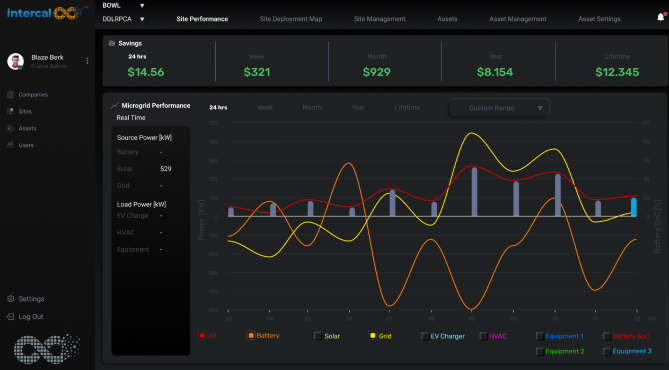Expand the DDLRPCA site dropdown
The height and width of the screenshot is (370, 669).
pos(142,19)
